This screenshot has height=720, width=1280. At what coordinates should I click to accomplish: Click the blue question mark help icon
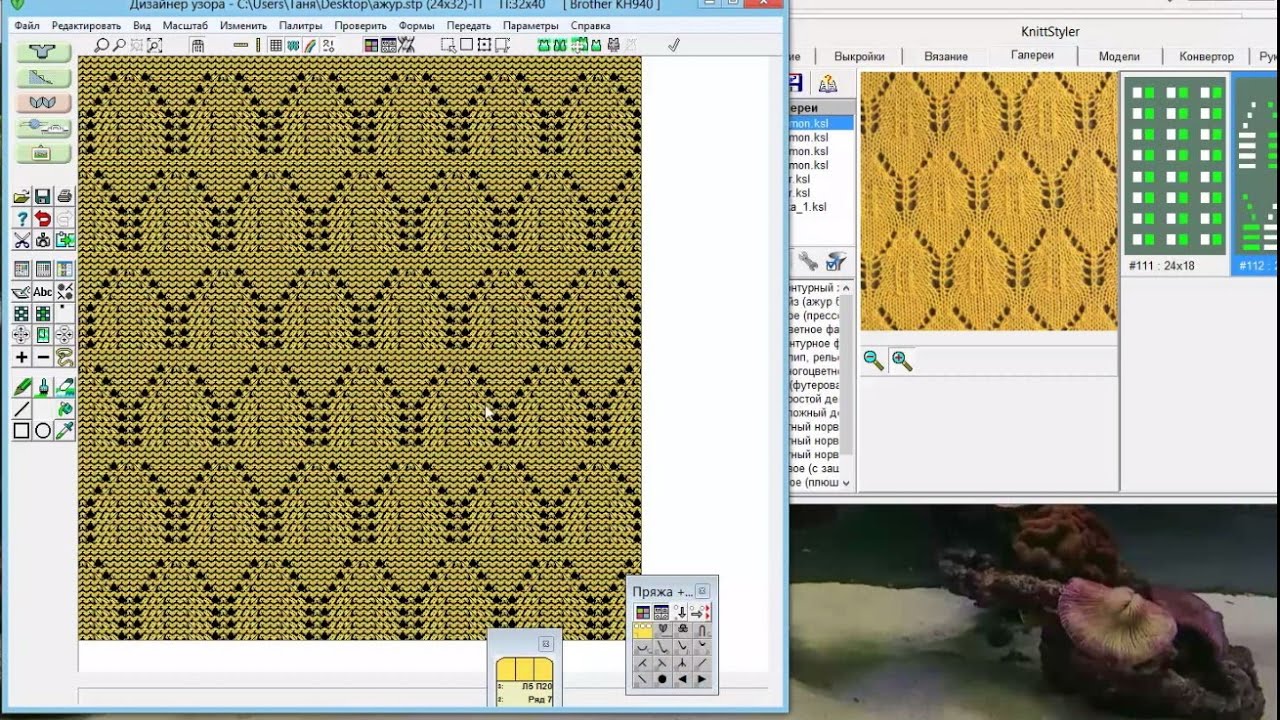(x=21, y=219)
